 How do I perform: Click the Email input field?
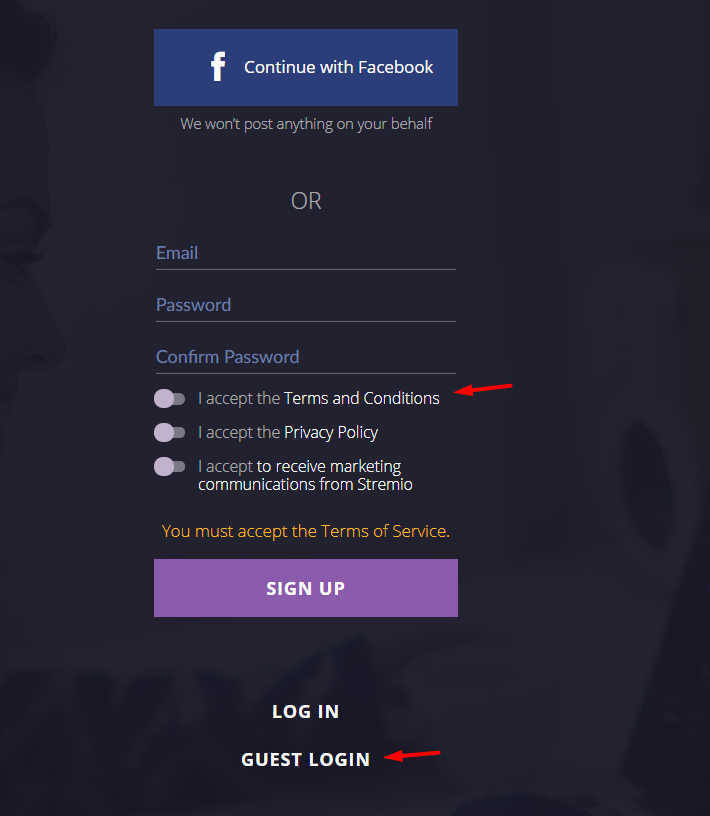305,253
